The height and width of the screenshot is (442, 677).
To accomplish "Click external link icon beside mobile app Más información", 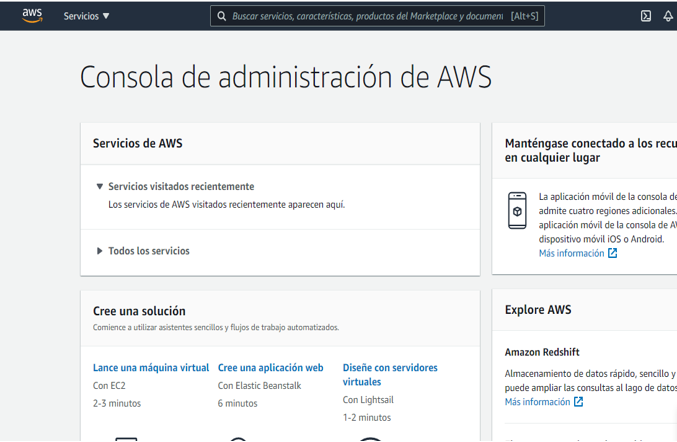I will coord(612,253).
